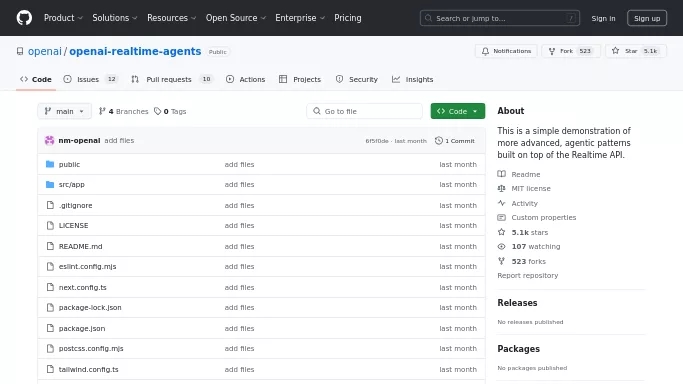View the 1 Commit history link
Screen dimensions: 683x384
point(455,141)
